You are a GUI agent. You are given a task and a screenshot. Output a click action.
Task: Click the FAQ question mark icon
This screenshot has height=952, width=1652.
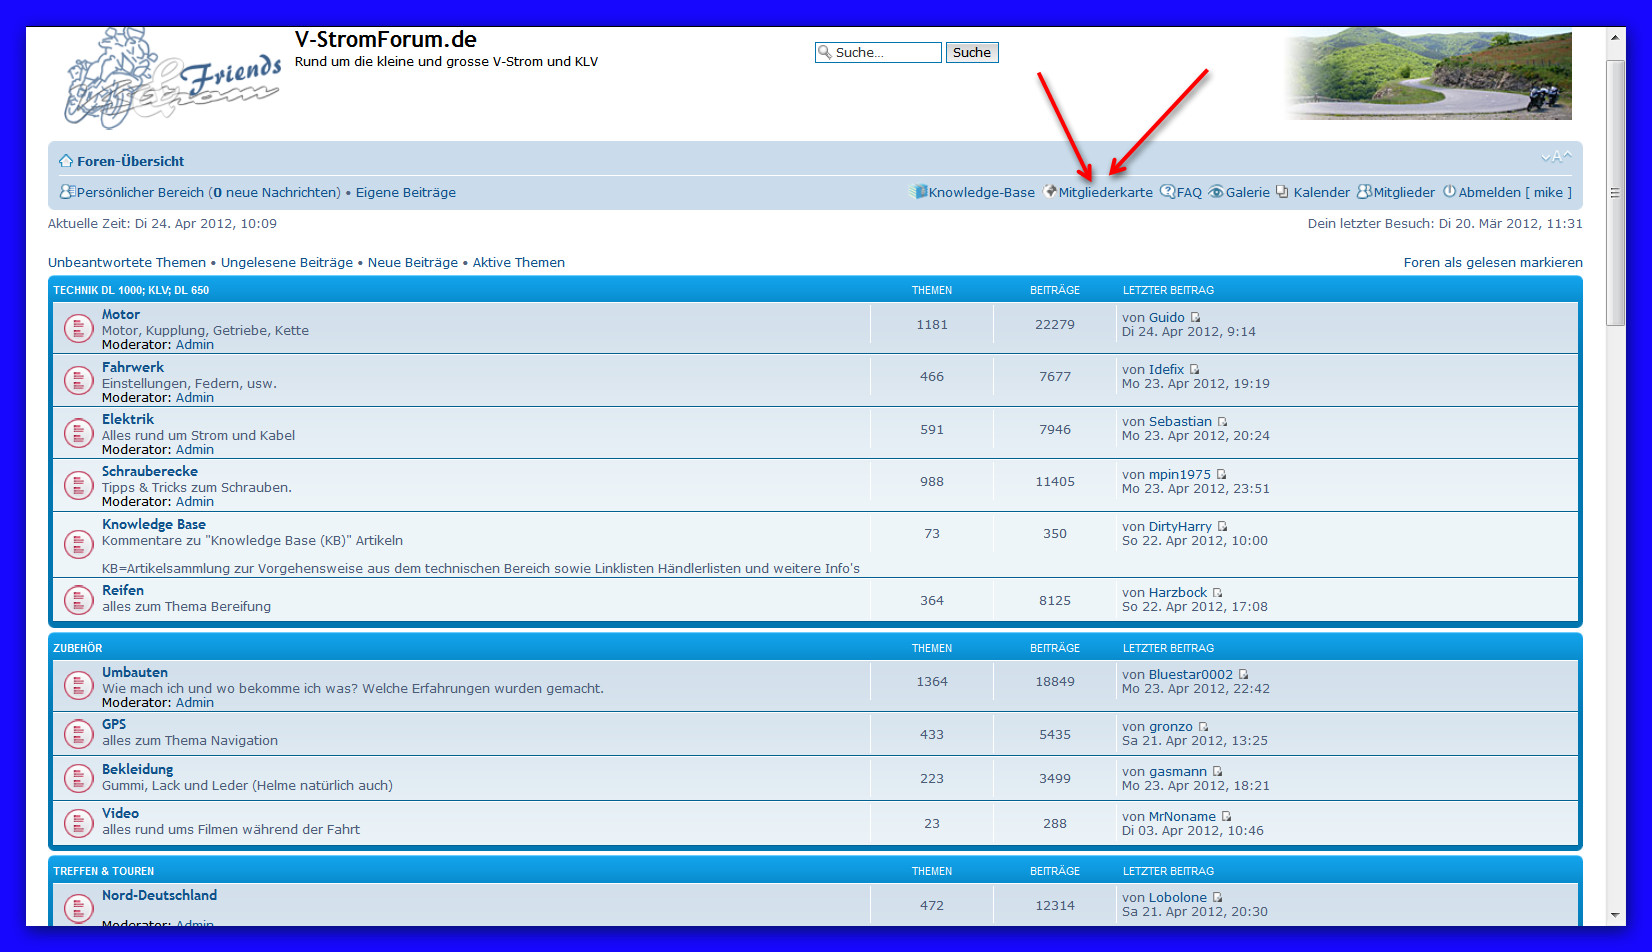pos(1167,192)
